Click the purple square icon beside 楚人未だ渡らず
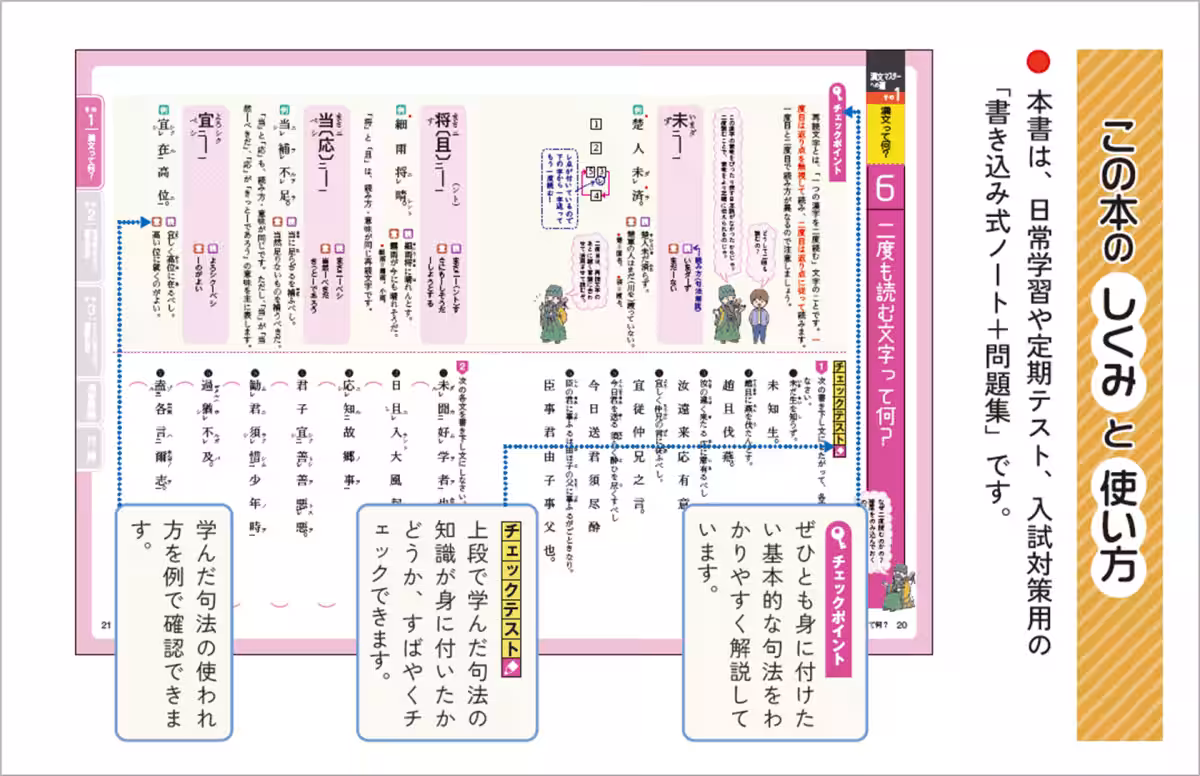1200x776 pixels. [644, 220]
